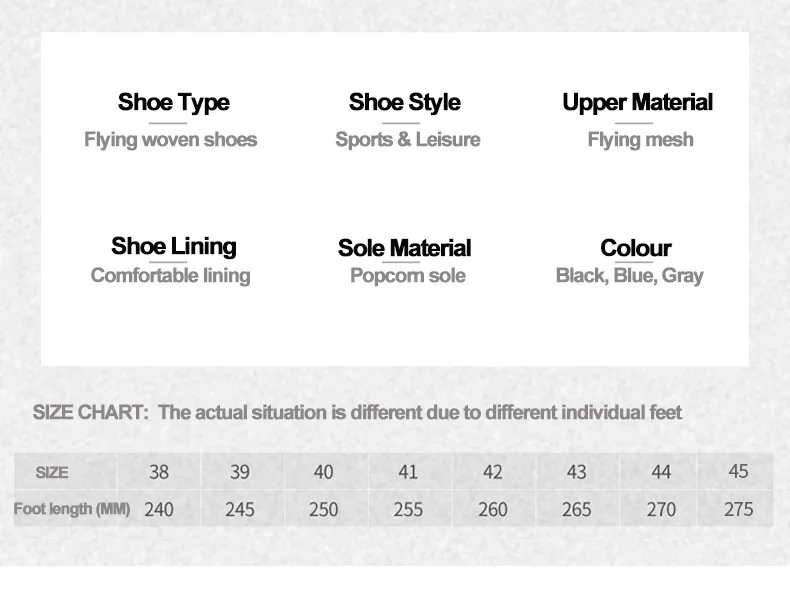Click the 'Foot length (MM)' row header
This screenshot has height=592, width=790.
click(72, 509)
